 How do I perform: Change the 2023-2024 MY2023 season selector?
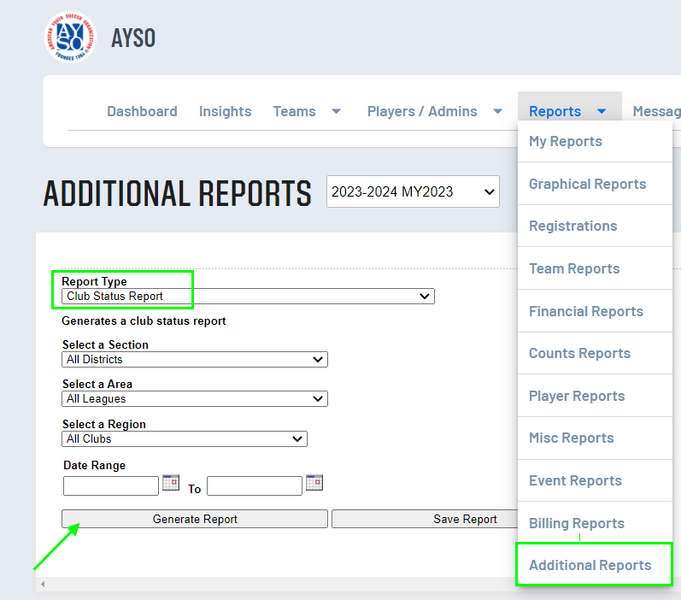412,192
